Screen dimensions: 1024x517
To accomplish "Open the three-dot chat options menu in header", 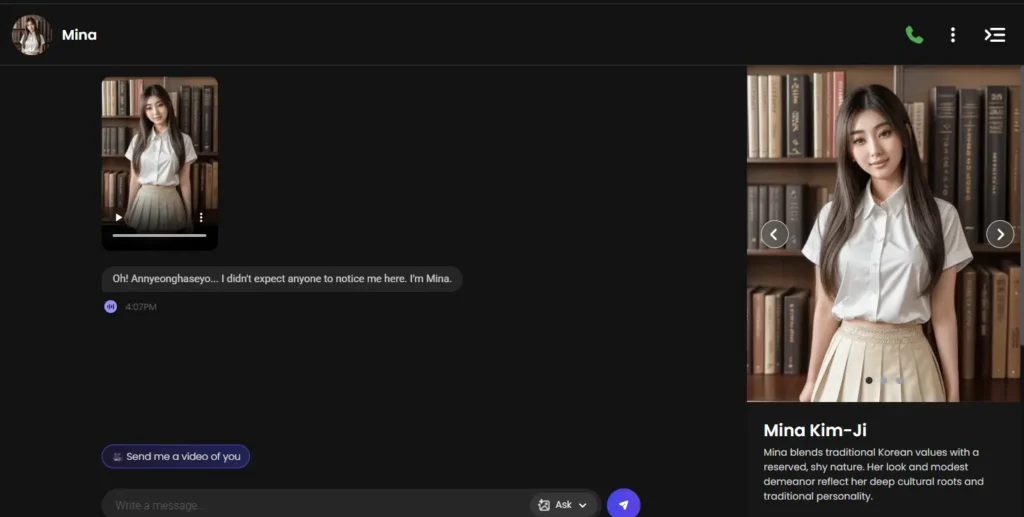I will tap(952, 35).
